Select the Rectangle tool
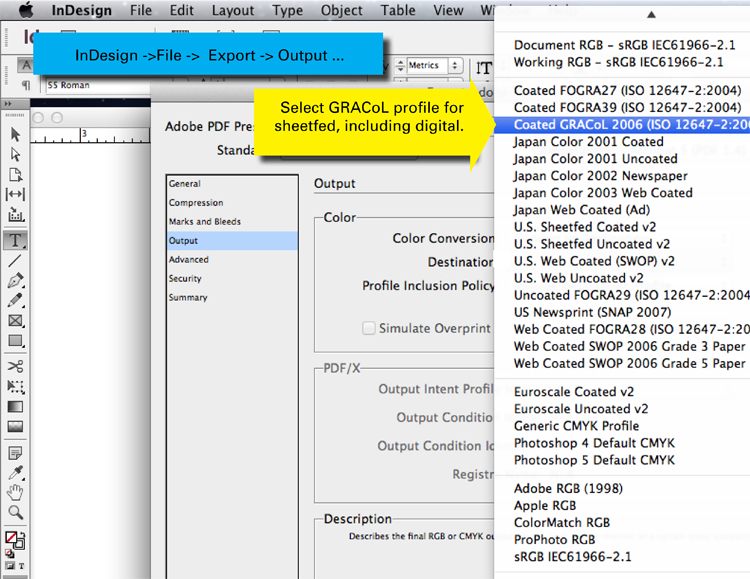The image size is (750, 579). (x=16, y=341)
